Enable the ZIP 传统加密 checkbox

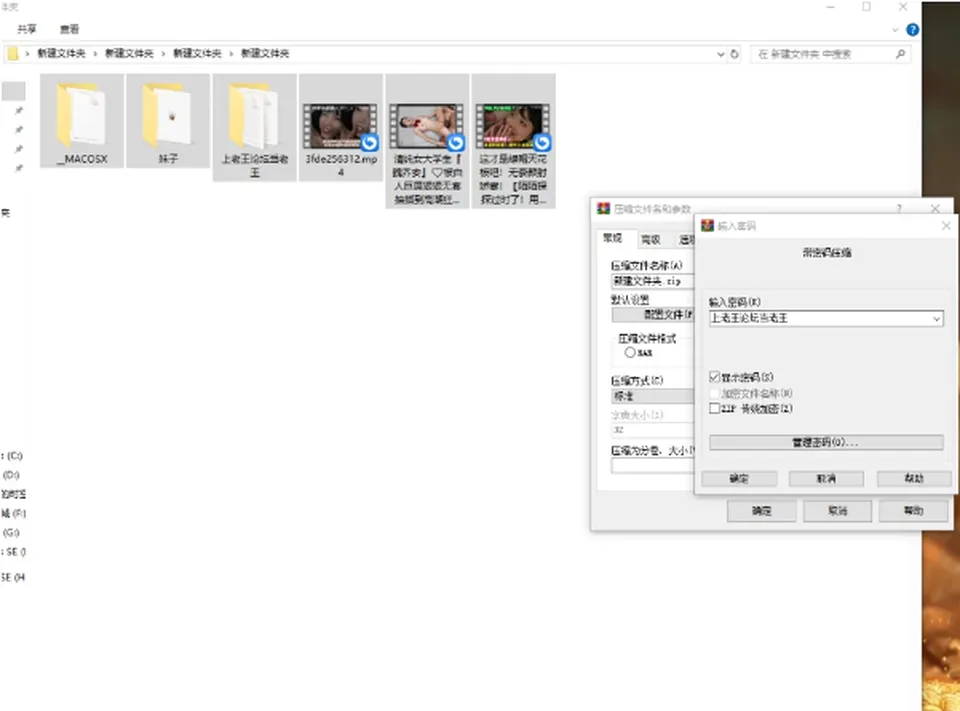tap(714, 408)
